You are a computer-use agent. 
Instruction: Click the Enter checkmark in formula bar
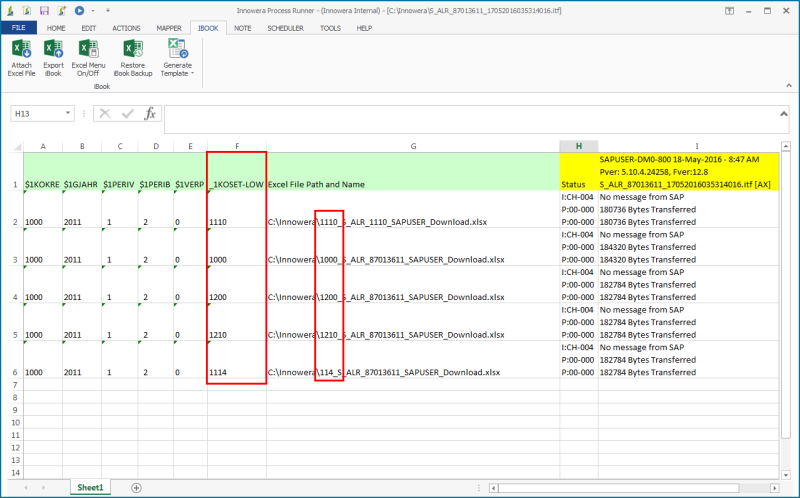point(127,114)
